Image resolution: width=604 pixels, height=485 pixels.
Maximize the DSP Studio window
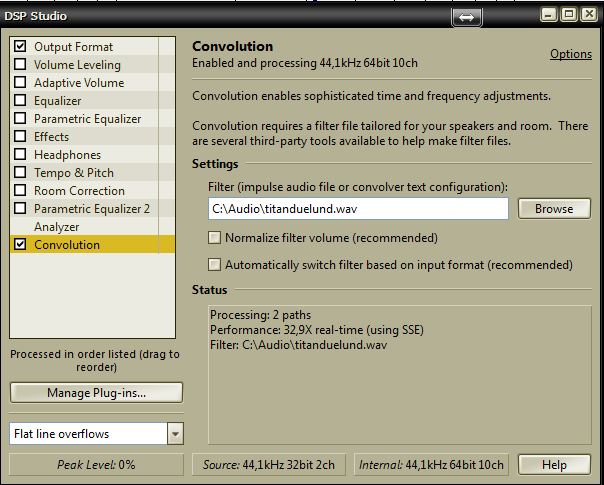569,15
